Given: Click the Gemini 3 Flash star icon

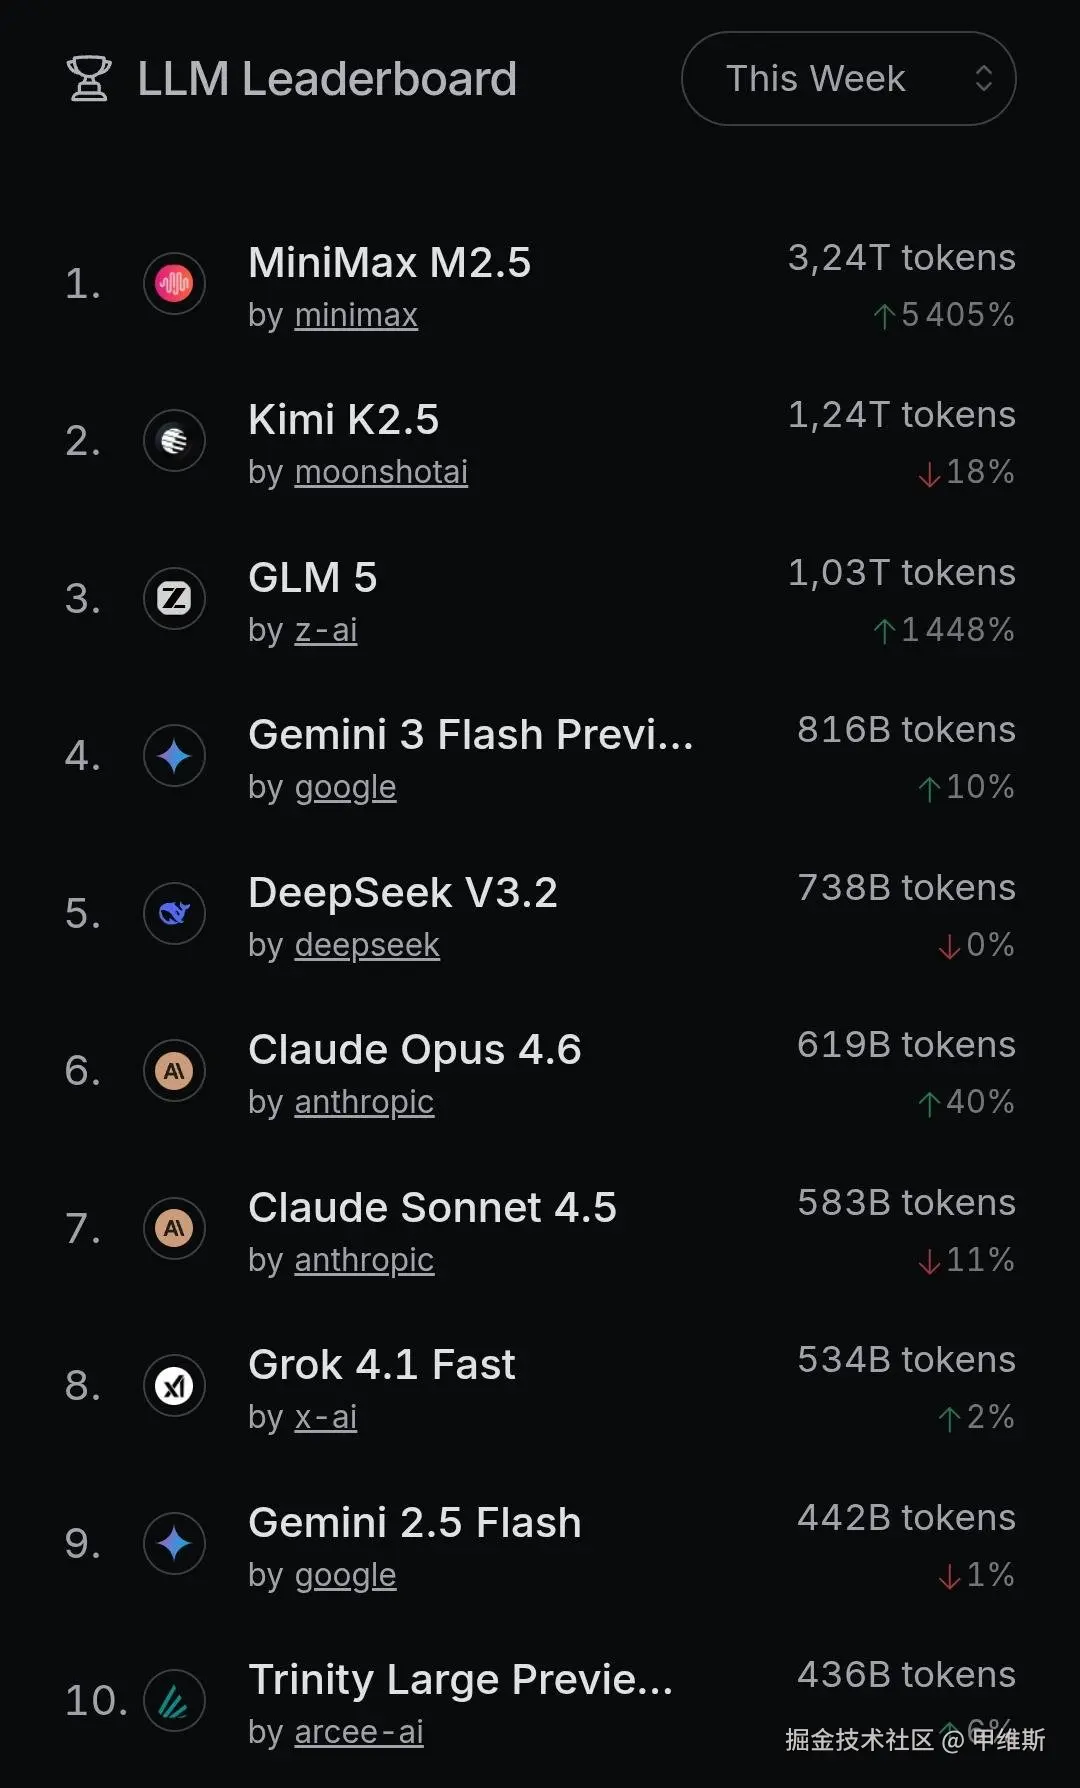Looking at the screenshot, I should 174,756.
